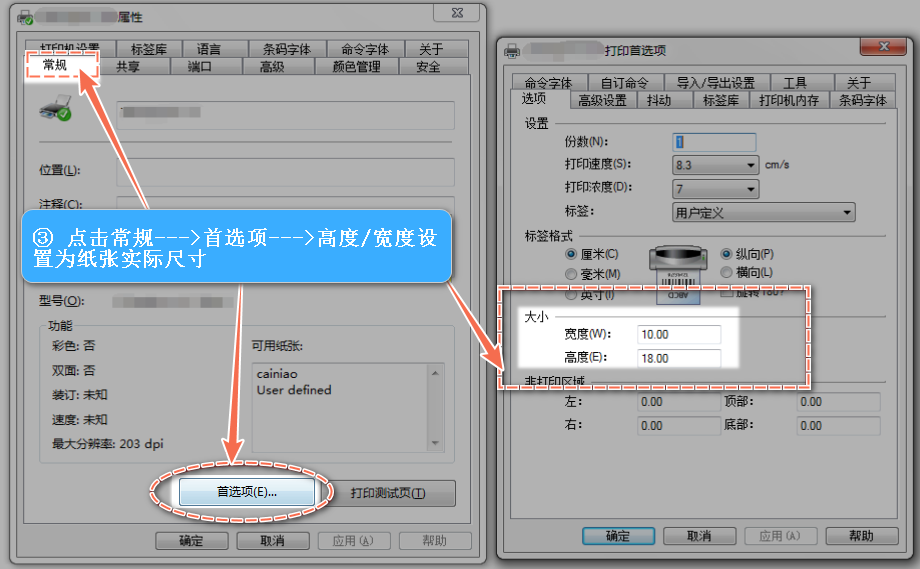Click the 份数(N) copies input field
Screen dimensions: 920x569
pos(714,142)
